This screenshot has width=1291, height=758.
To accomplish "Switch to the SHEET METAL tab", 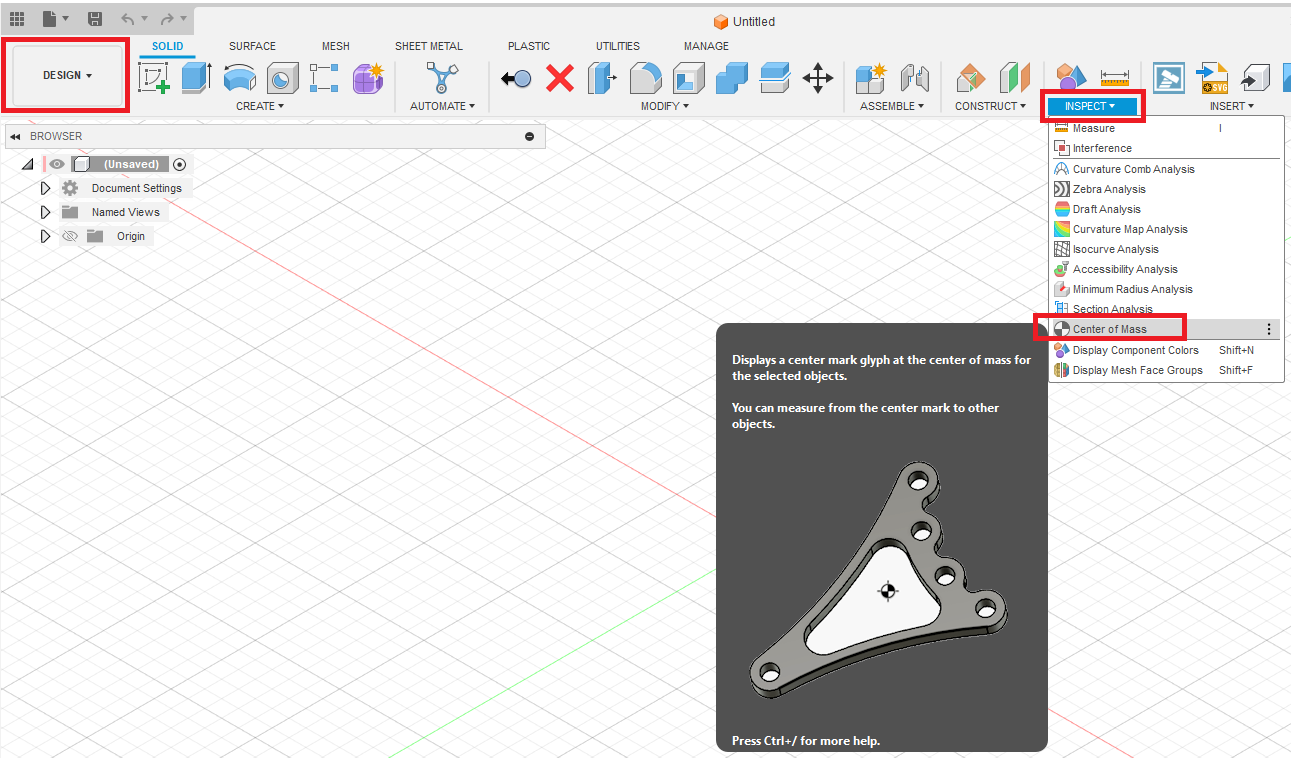I will point(429,46).
